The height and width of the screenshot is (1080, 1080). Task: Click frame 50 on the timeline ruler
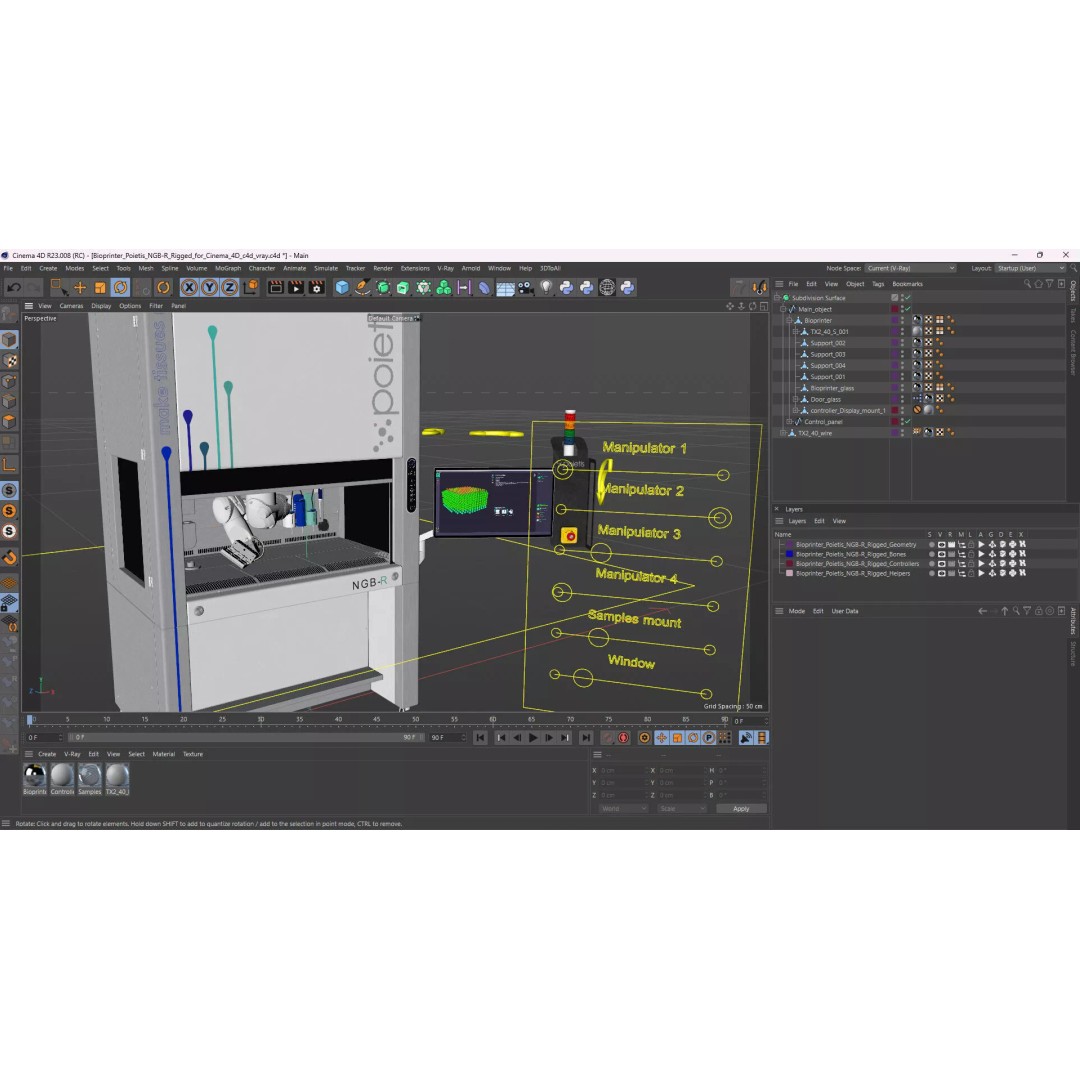coord(415,720)
